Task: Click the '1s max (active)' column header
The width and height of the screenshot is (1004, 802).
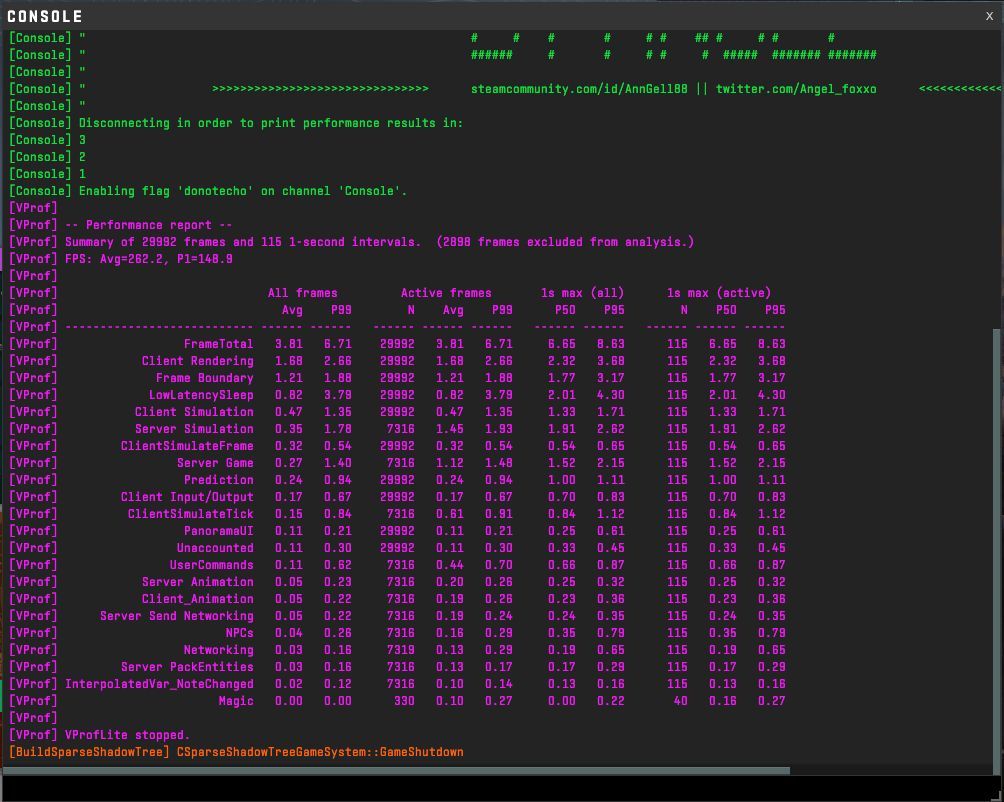Action: tap(718, 293)
